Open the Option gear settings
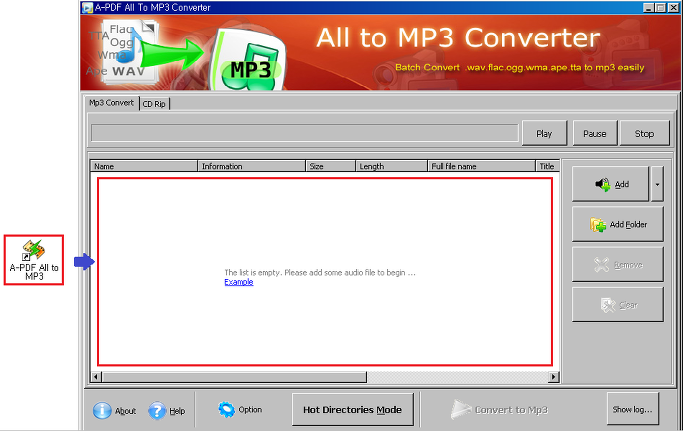 click(240, 410)
